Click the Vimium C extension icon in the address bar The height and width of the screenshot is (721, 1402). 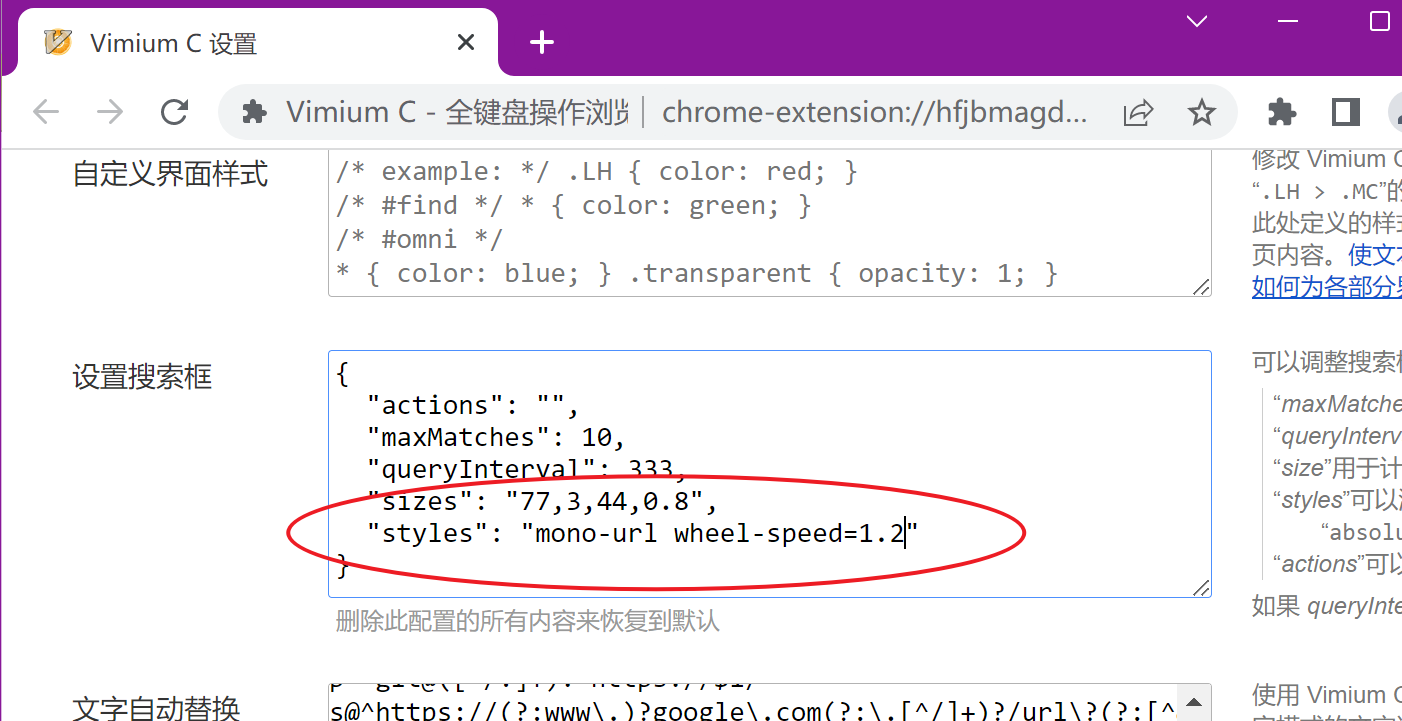[254, 112]
